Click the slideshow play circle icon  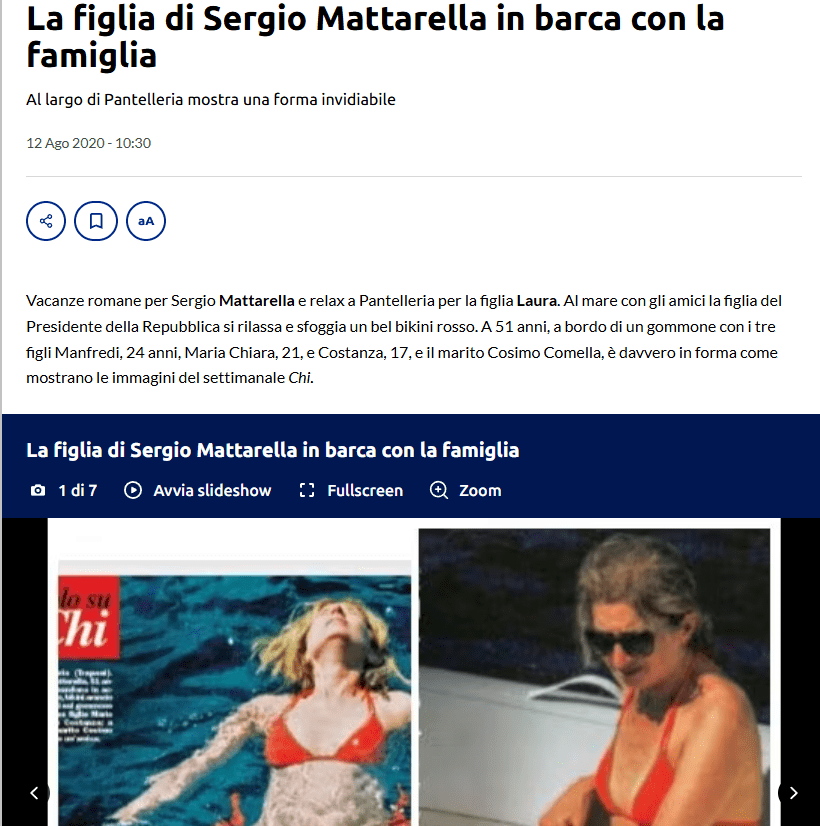coord(133,490)
